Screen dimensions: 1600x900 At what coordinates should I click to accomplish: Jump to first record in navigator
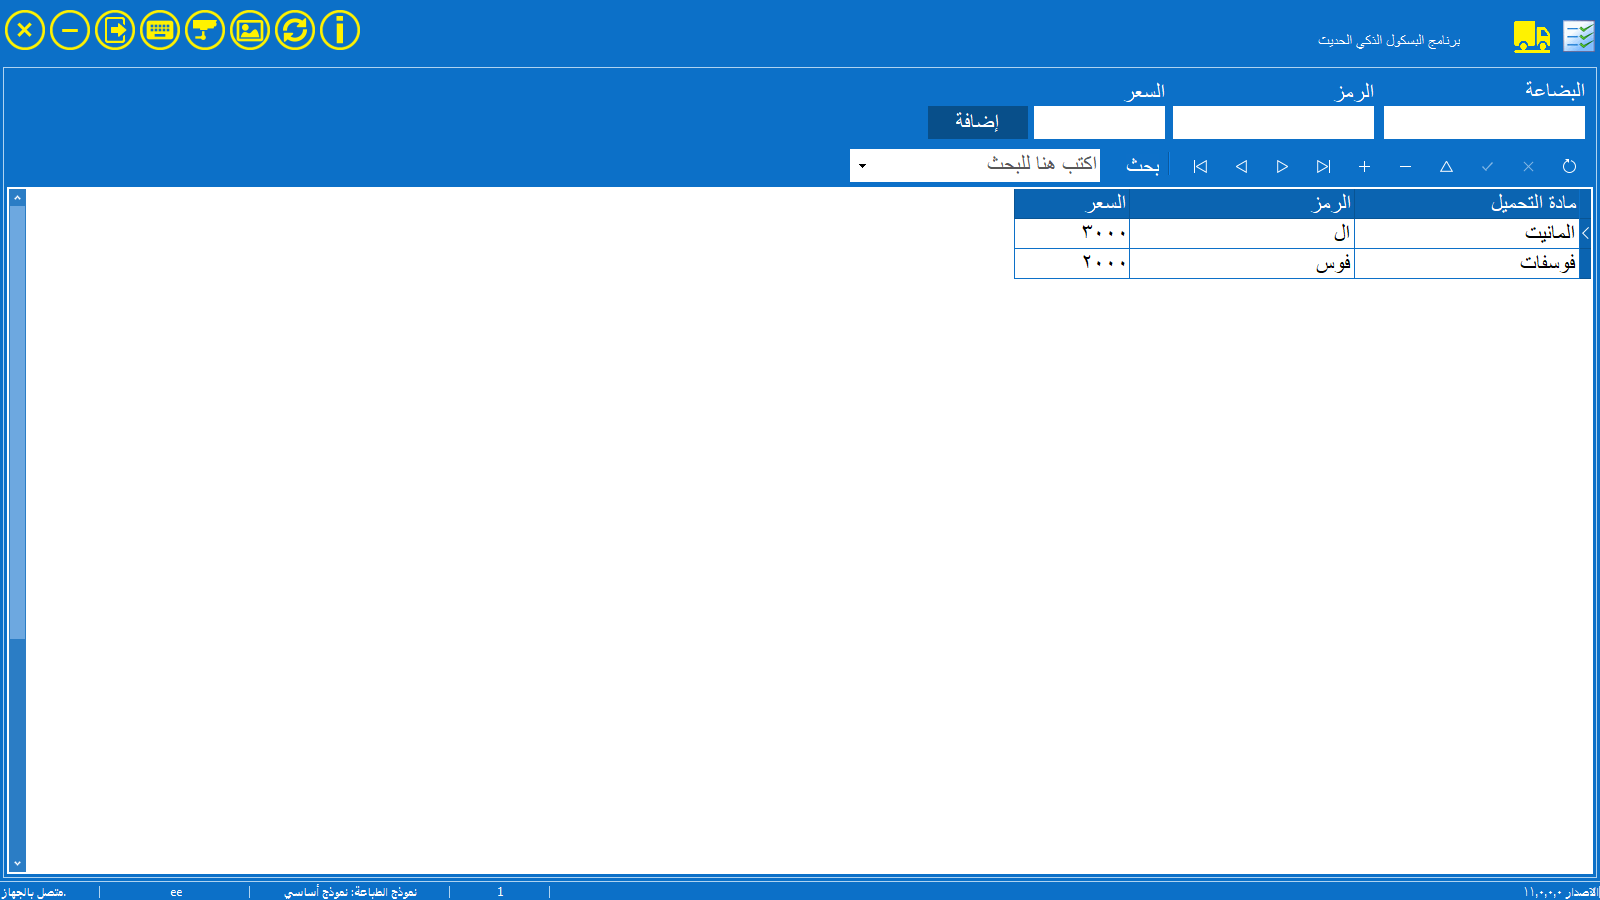point(1200,167)
